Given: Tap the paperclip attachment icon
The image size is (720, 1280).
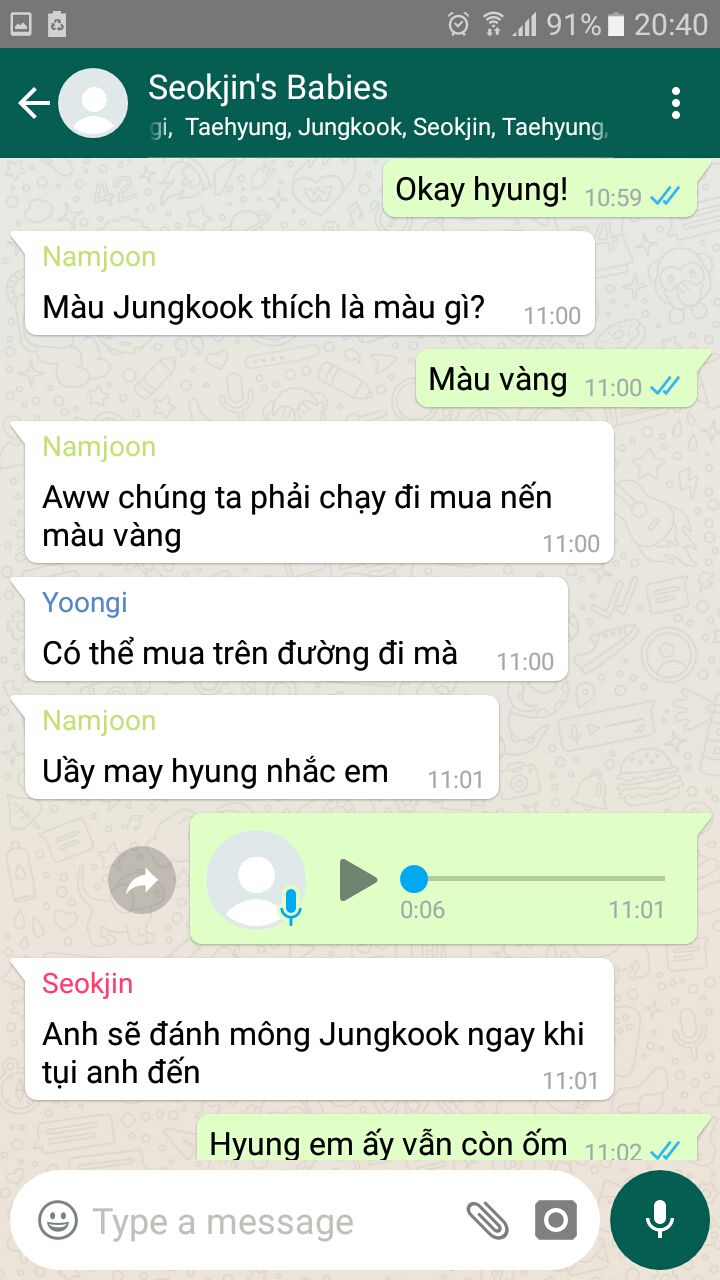Looking at the screenshot, I should [x=487, y=1220].
